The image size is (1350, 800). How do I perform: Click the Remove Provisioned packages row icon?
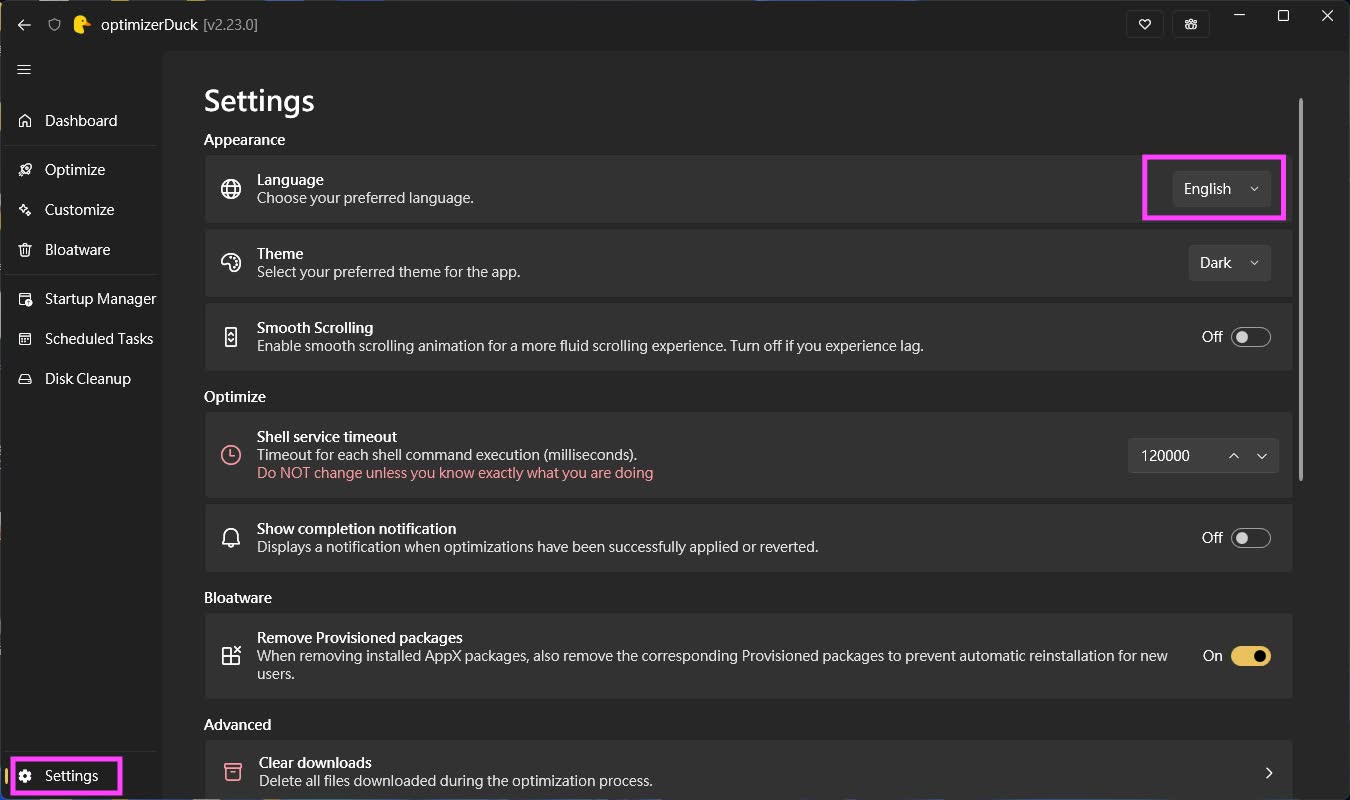[x=231, y=656]
